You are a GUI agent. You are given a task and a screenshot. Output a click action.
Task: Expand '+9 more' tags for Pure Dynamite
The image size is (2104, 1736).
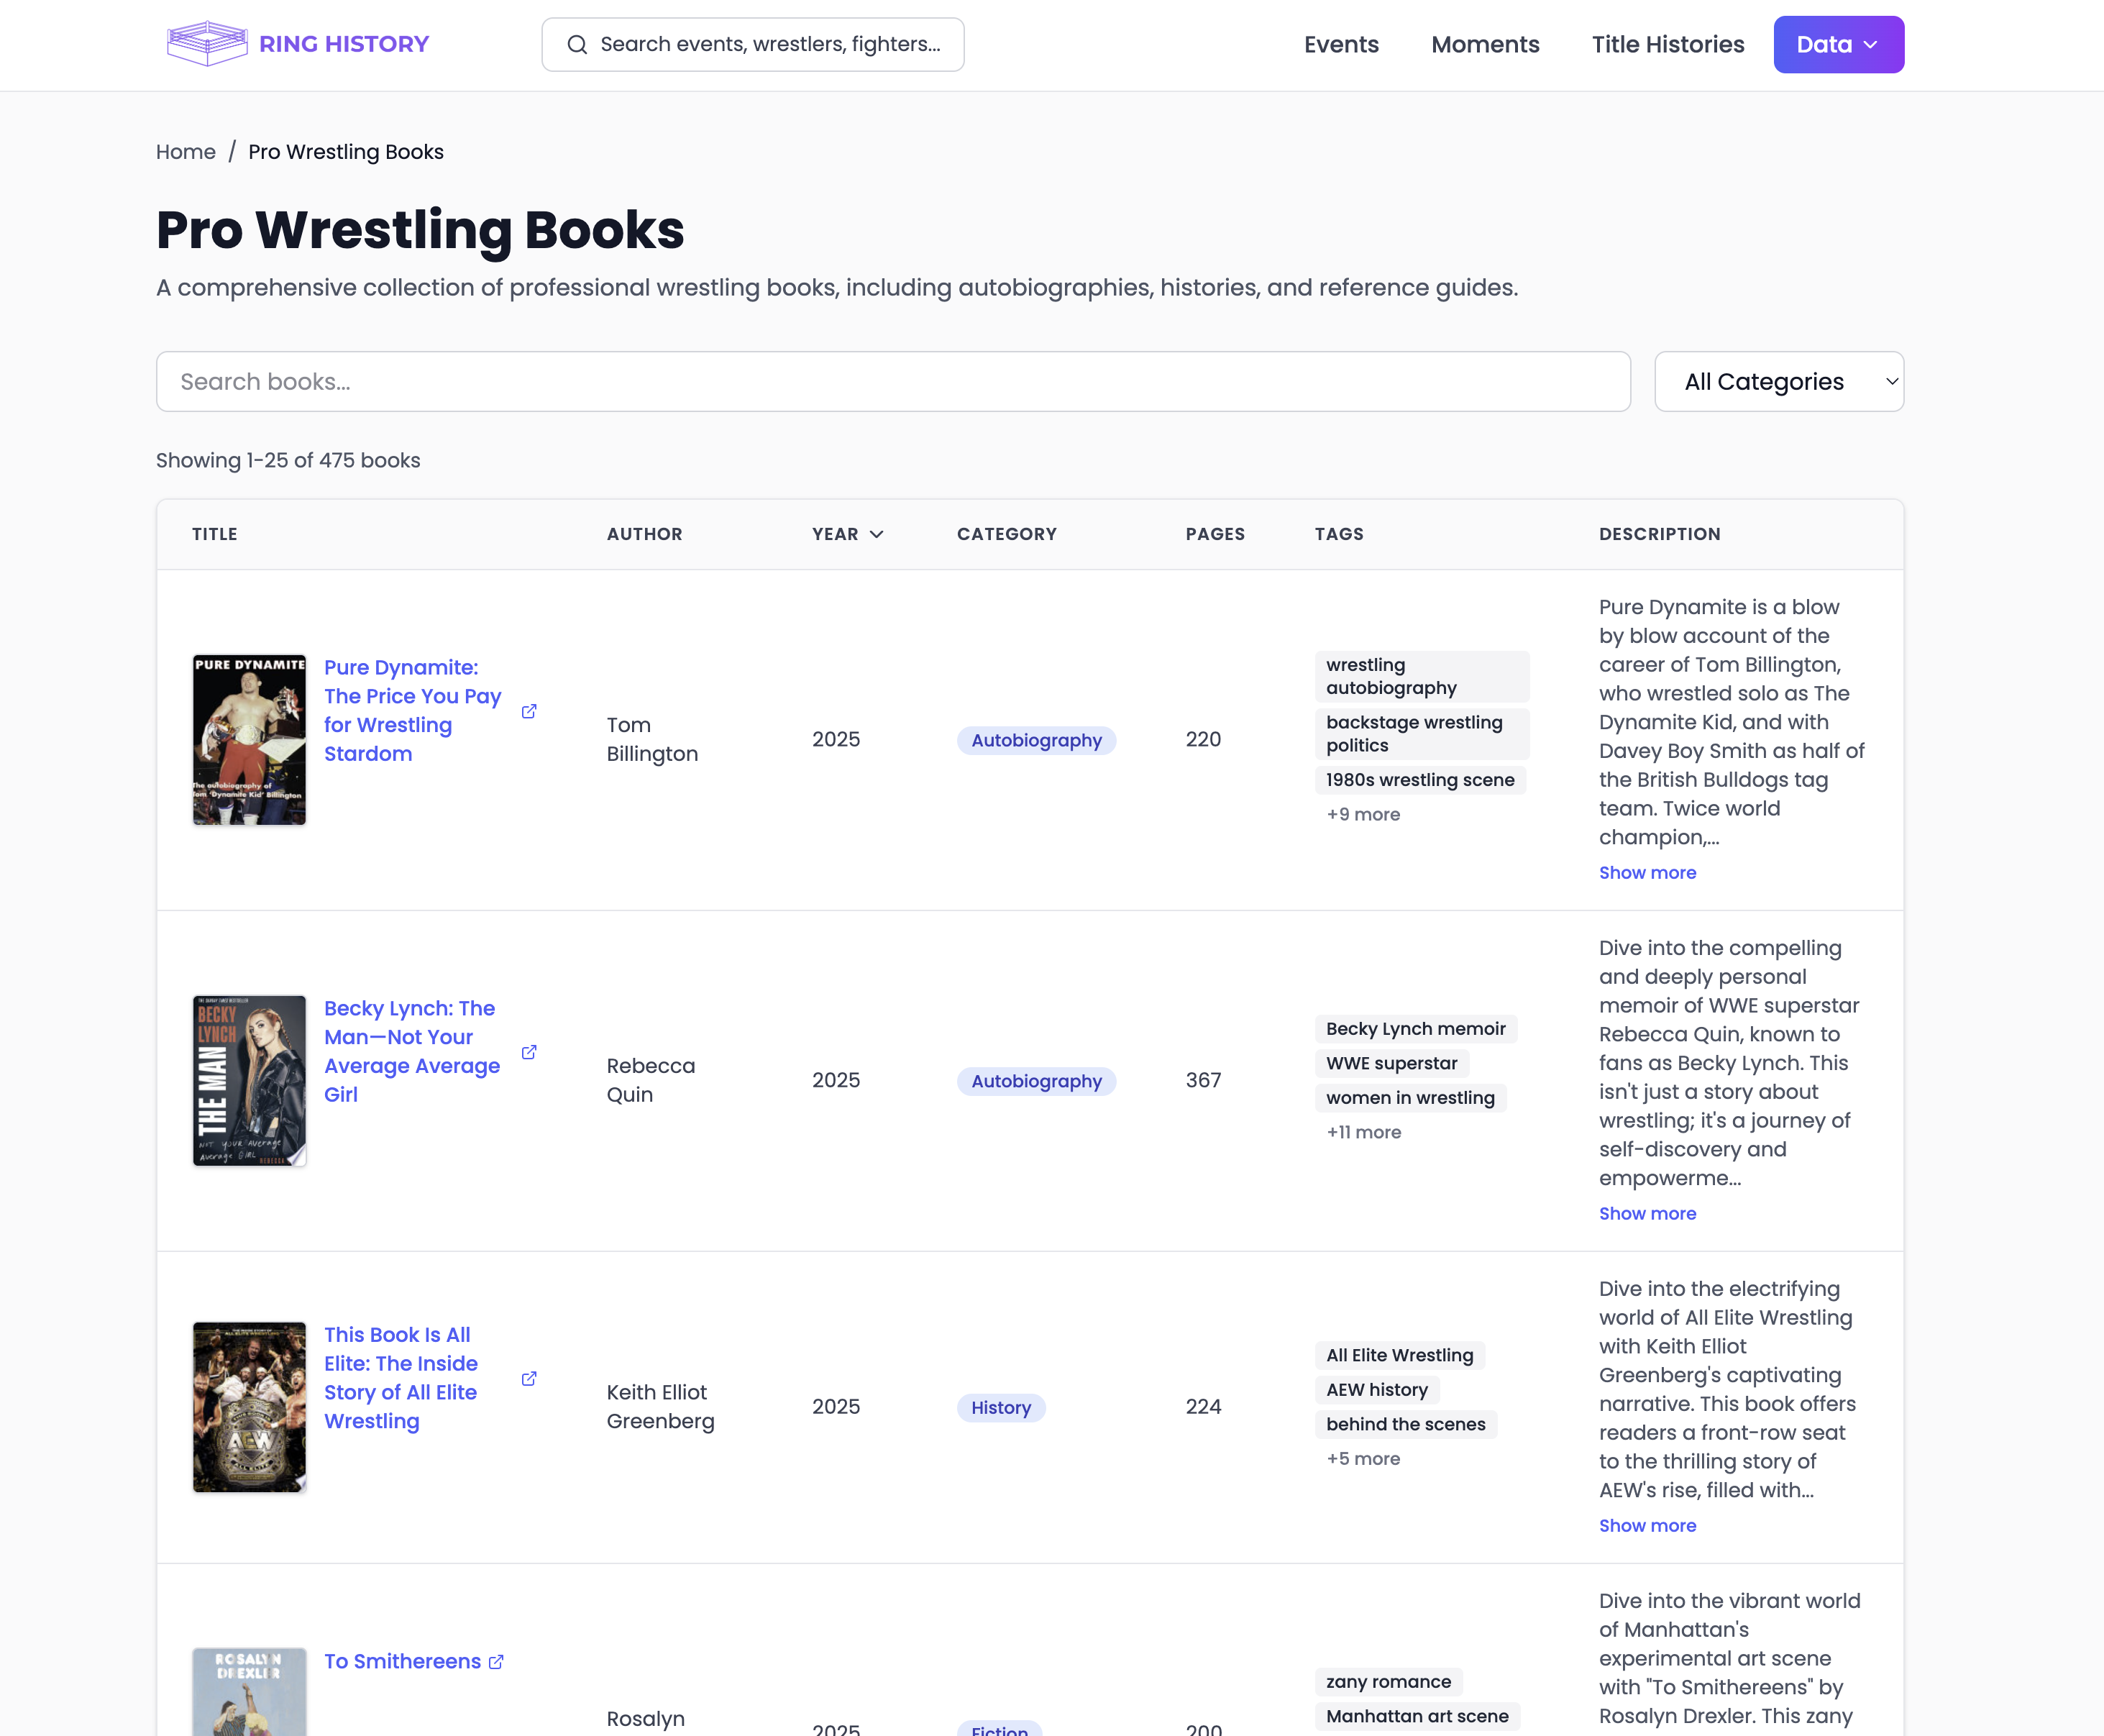click(x=1363, y=814)
